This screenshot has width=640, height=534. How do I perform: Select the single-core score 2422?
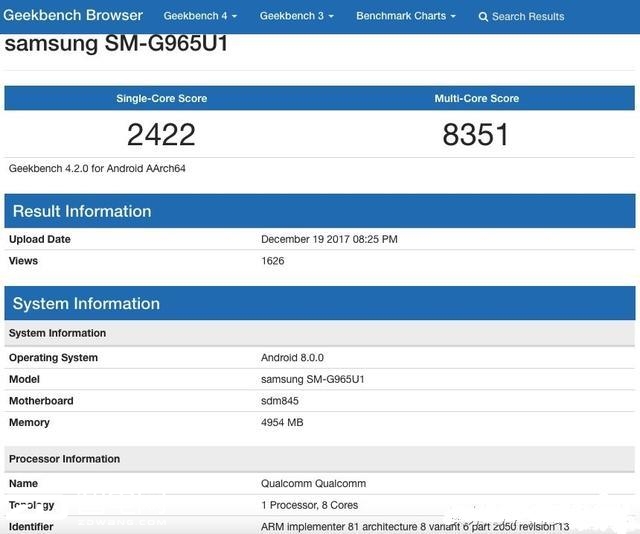[x=161, y=134]
